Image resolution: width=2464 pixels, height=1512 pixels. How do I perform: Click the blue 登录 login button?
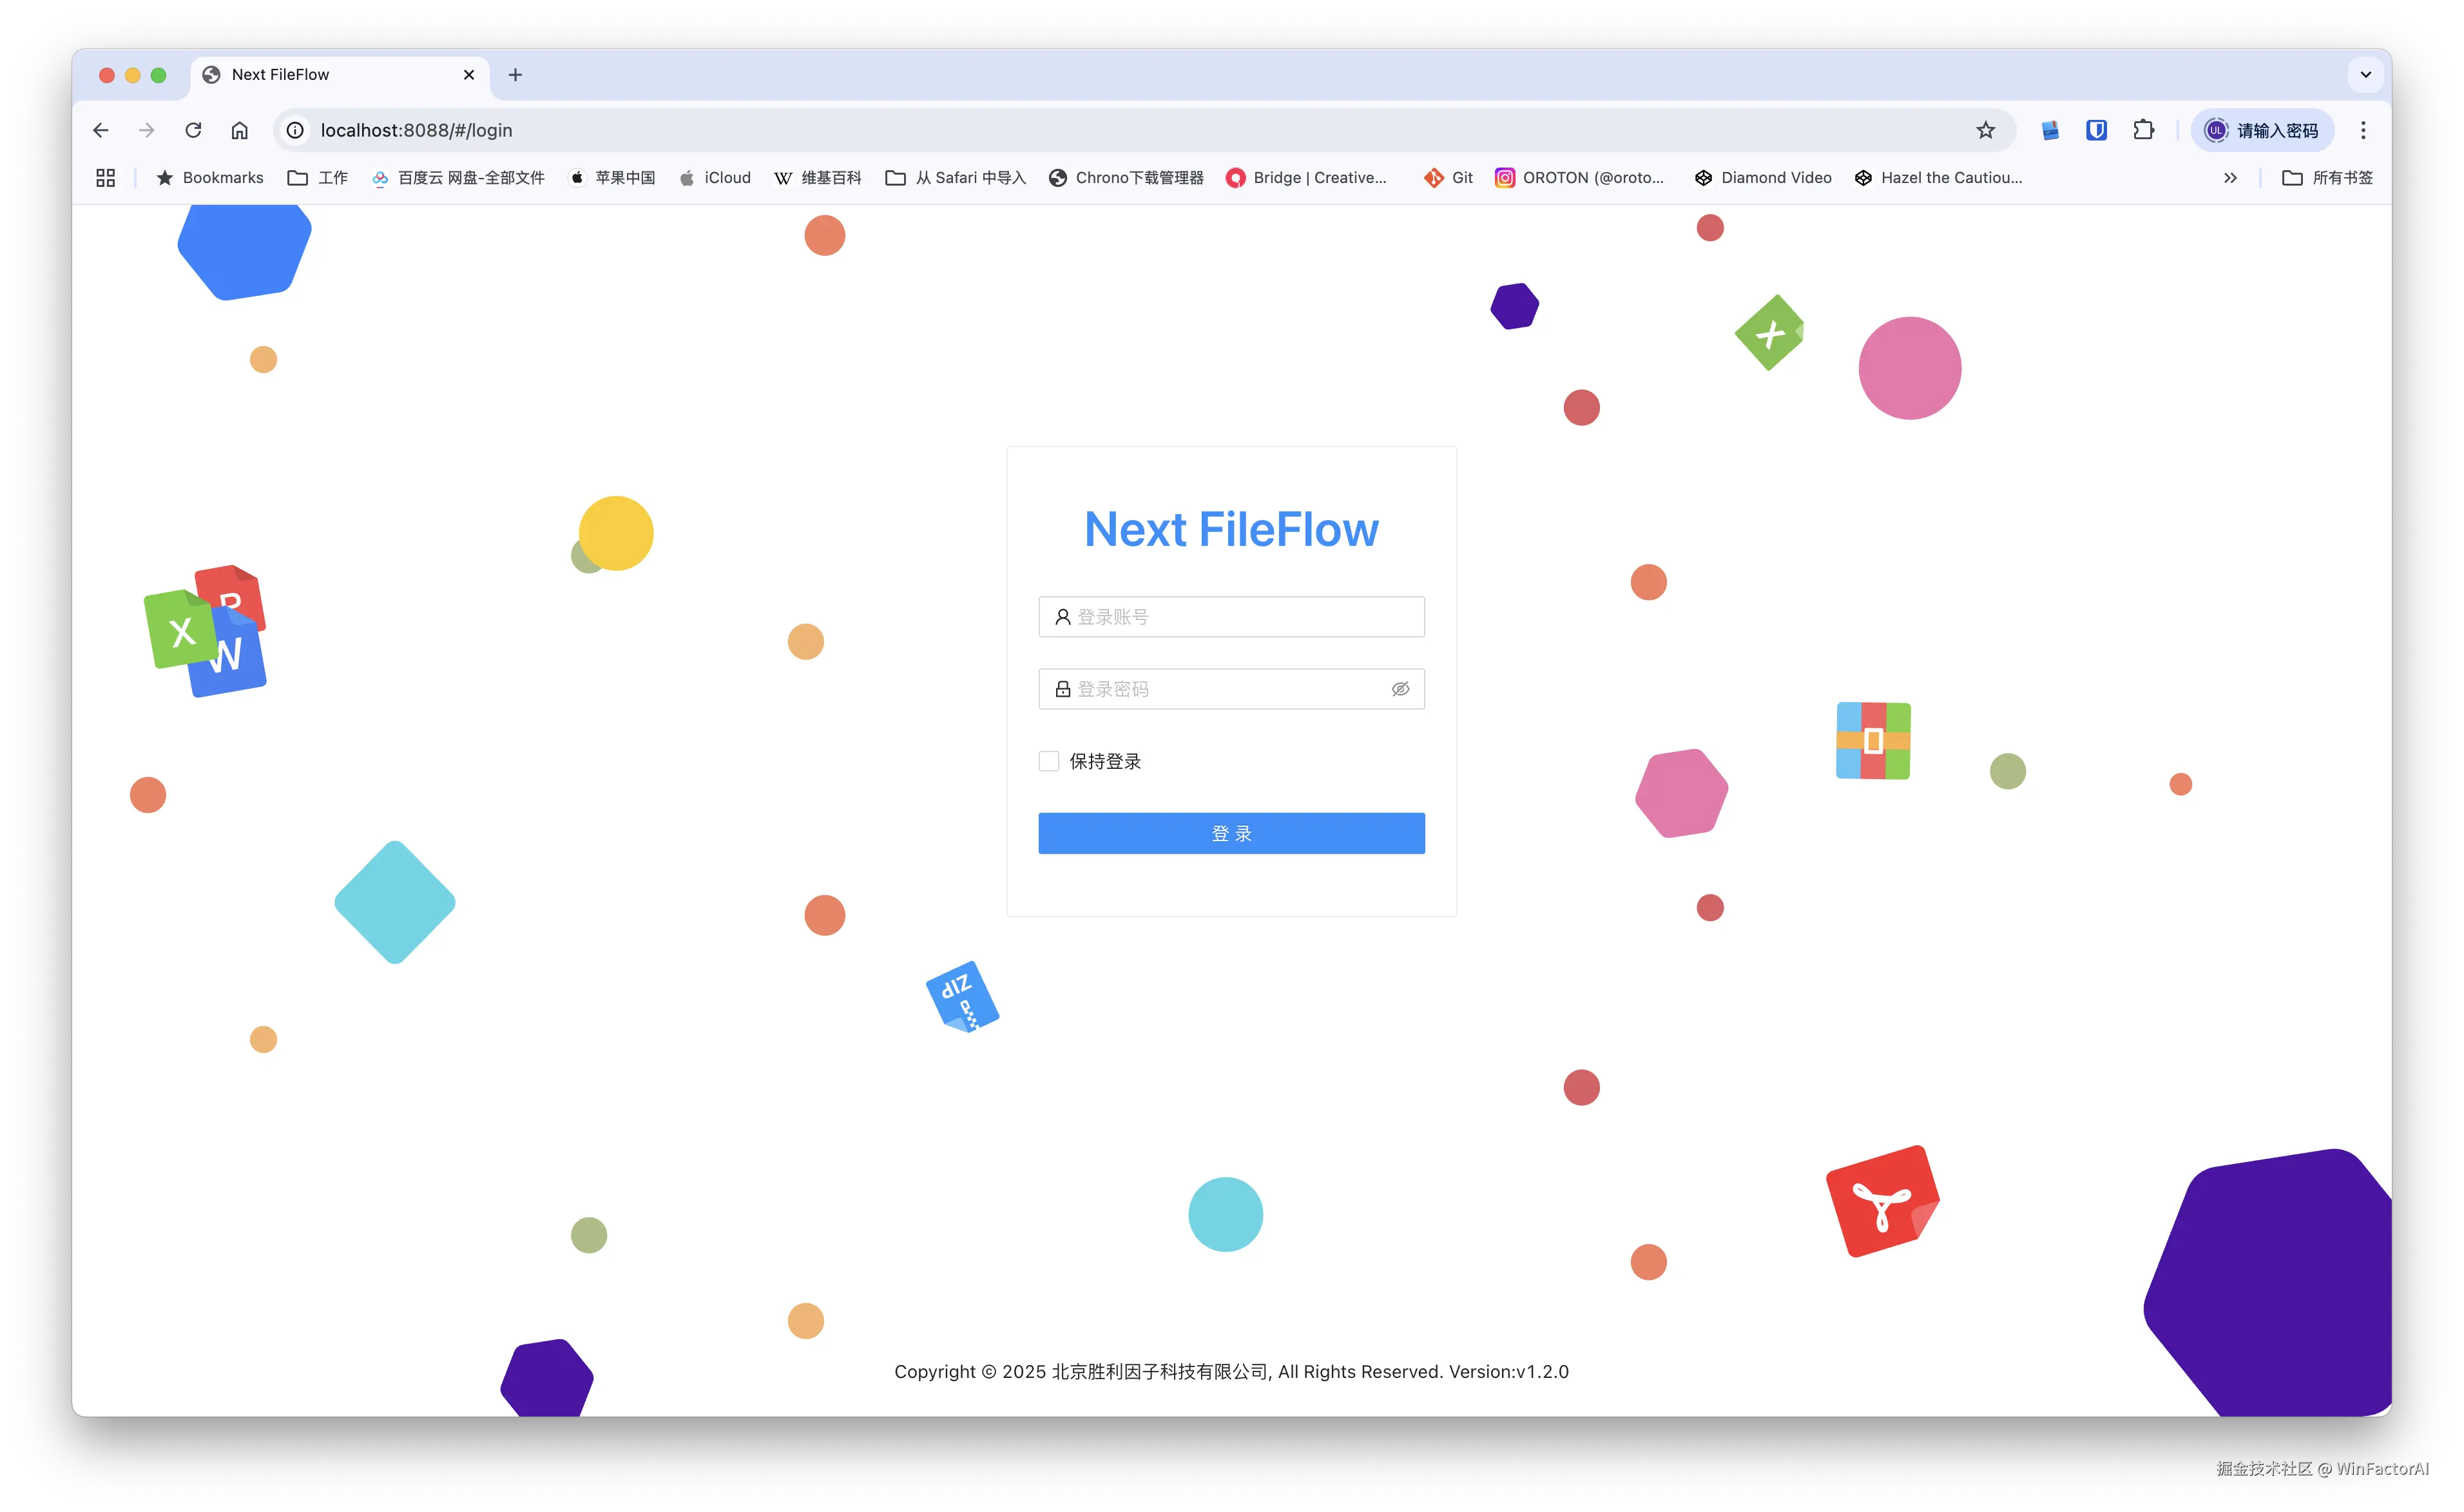click(1231, 832)
